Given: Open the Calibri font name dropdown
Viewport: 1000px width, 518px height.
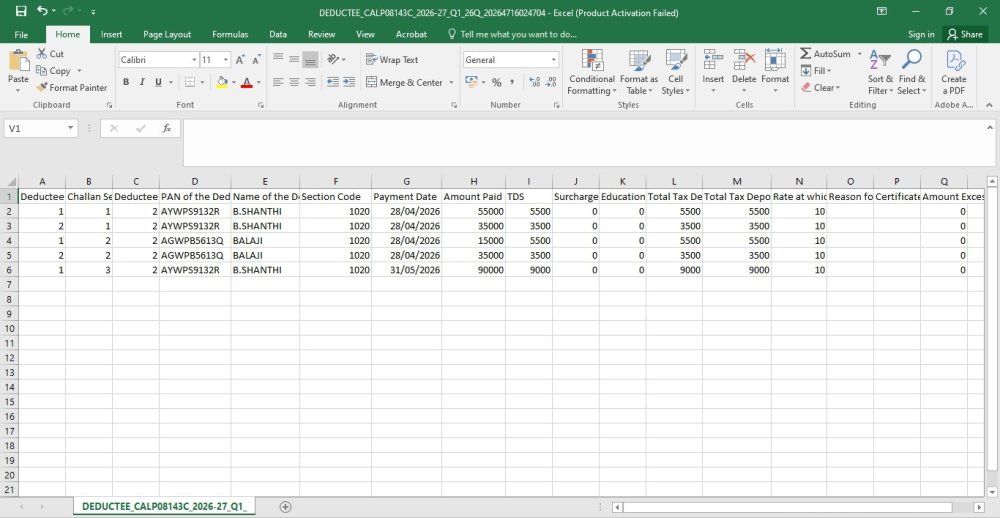Looking at the screenshot, I should pos(195,60).
